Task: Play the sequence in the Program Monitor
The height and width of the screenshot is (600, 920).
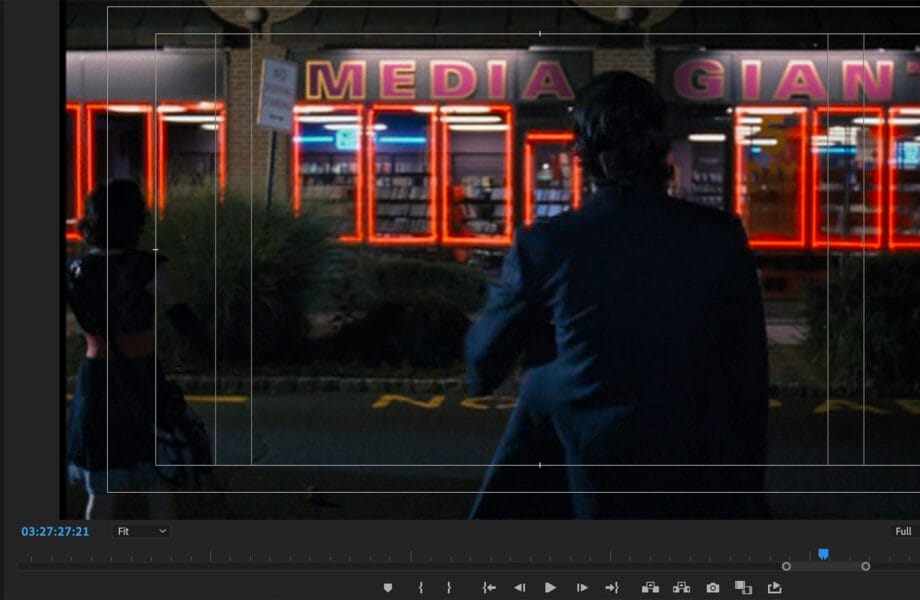Action: coord(550,587)
